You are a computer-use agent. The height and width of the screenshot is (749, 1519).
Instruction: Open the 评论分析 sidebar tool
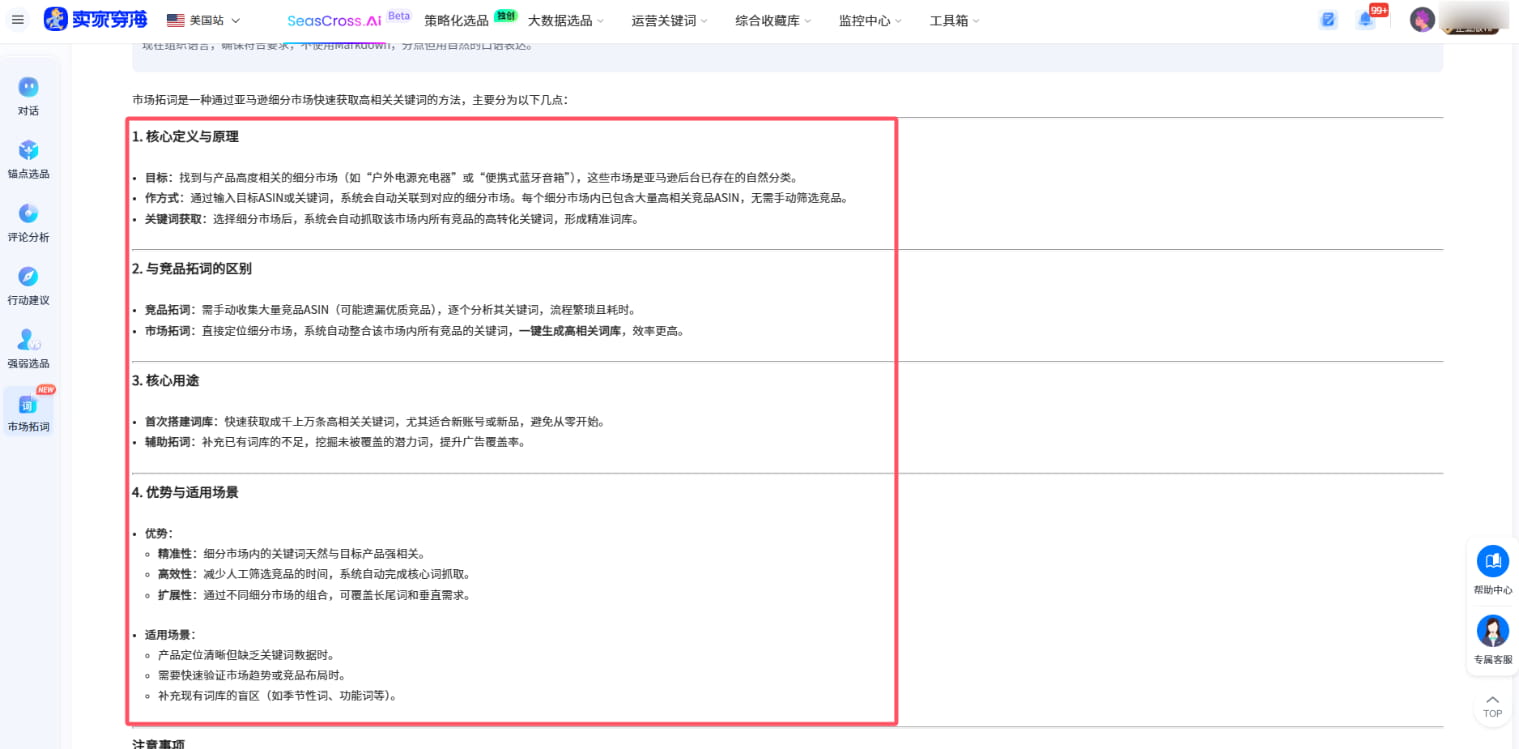pos(29,222)
